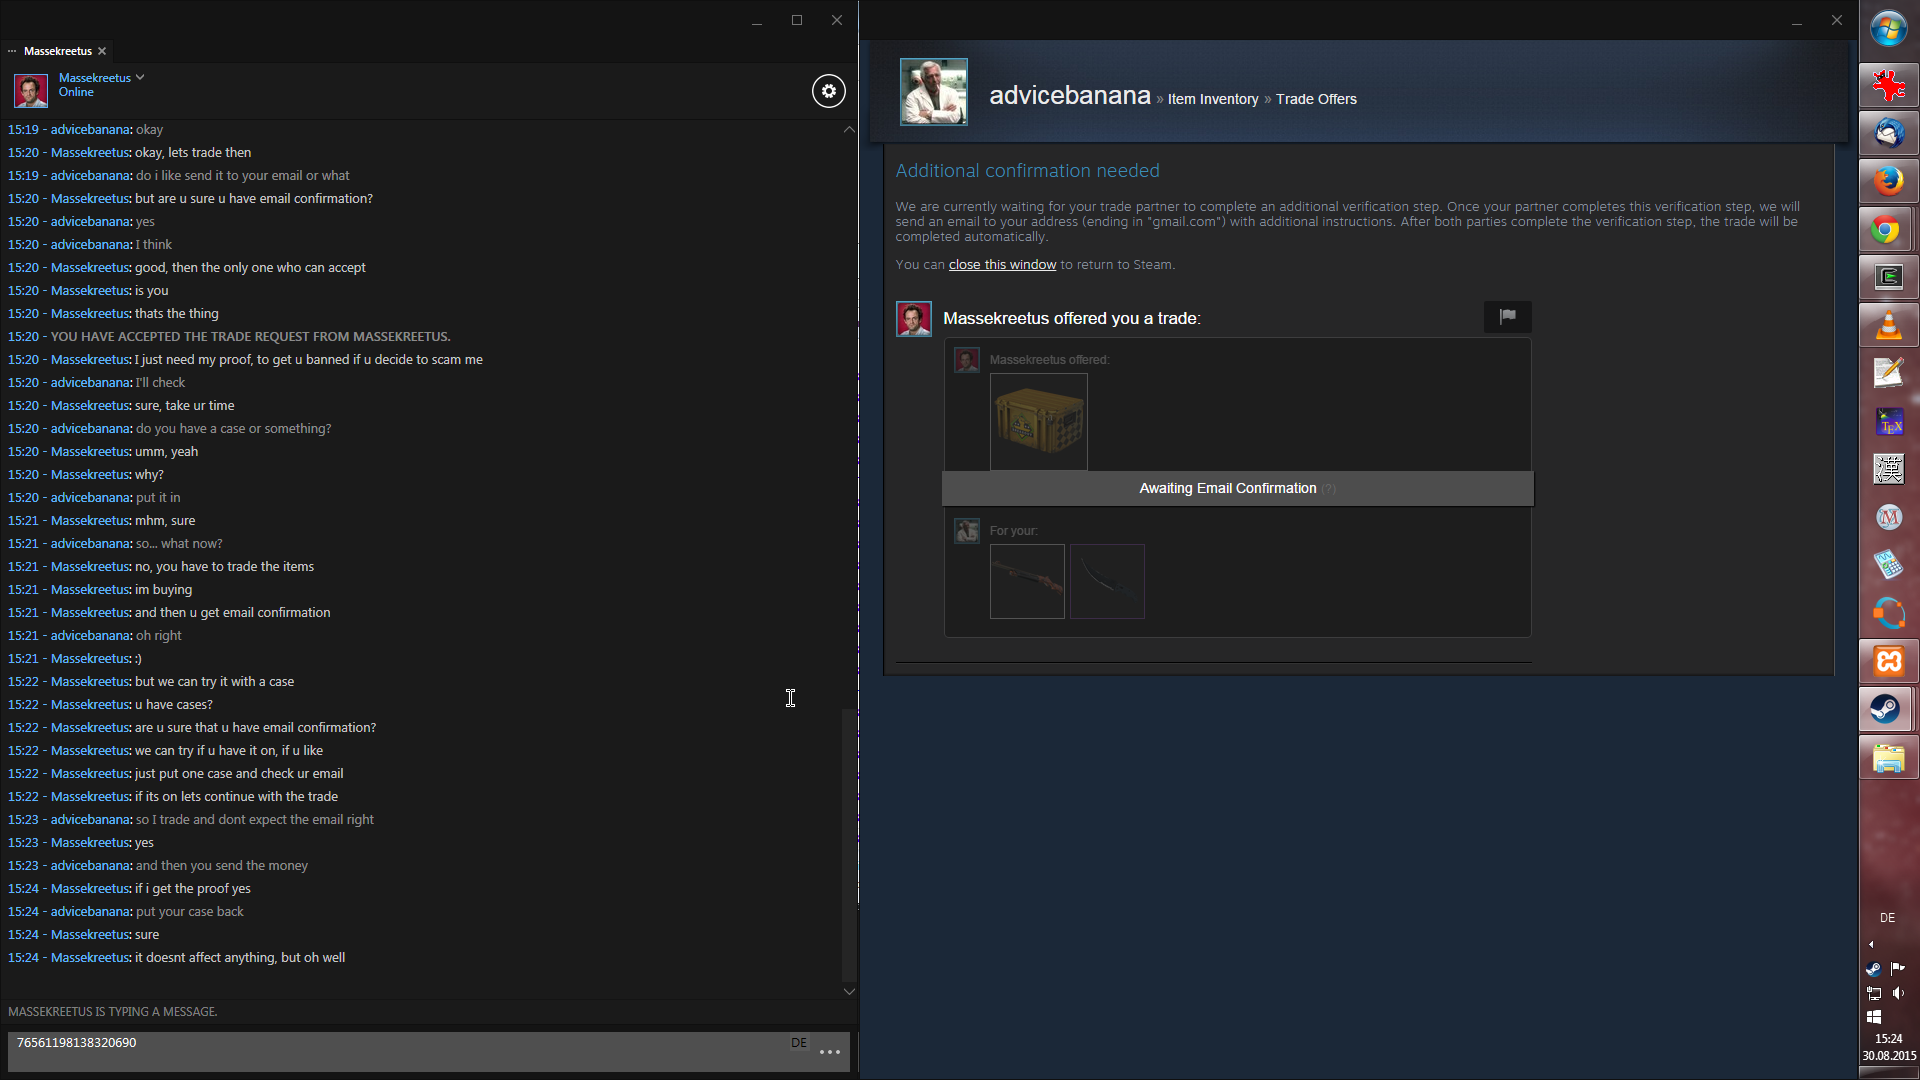This screenshot has height=1080, width=1920.
Task: Click the report trade flag icon
Action: (x=1507, y=317)
